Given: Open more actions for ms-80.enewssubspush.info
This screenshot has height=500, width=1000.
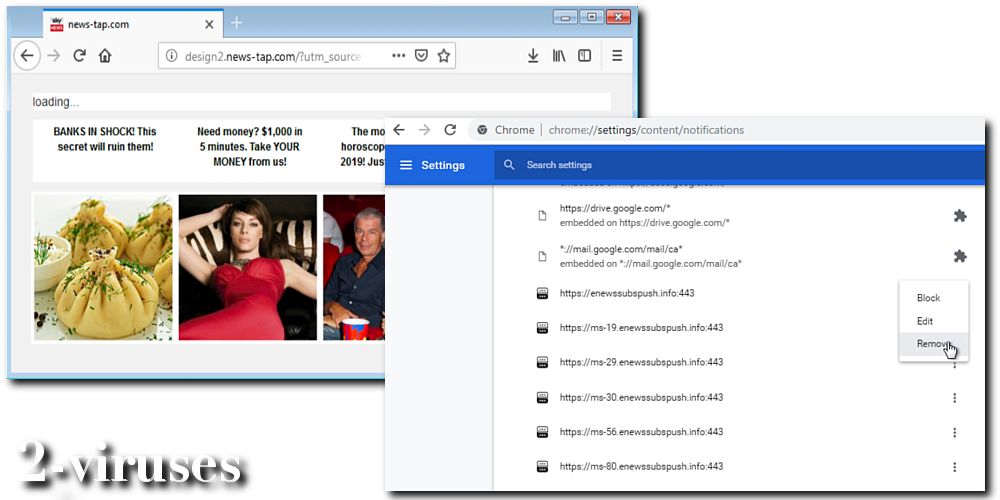Looking at the screenshot, I should coord(955,467).
